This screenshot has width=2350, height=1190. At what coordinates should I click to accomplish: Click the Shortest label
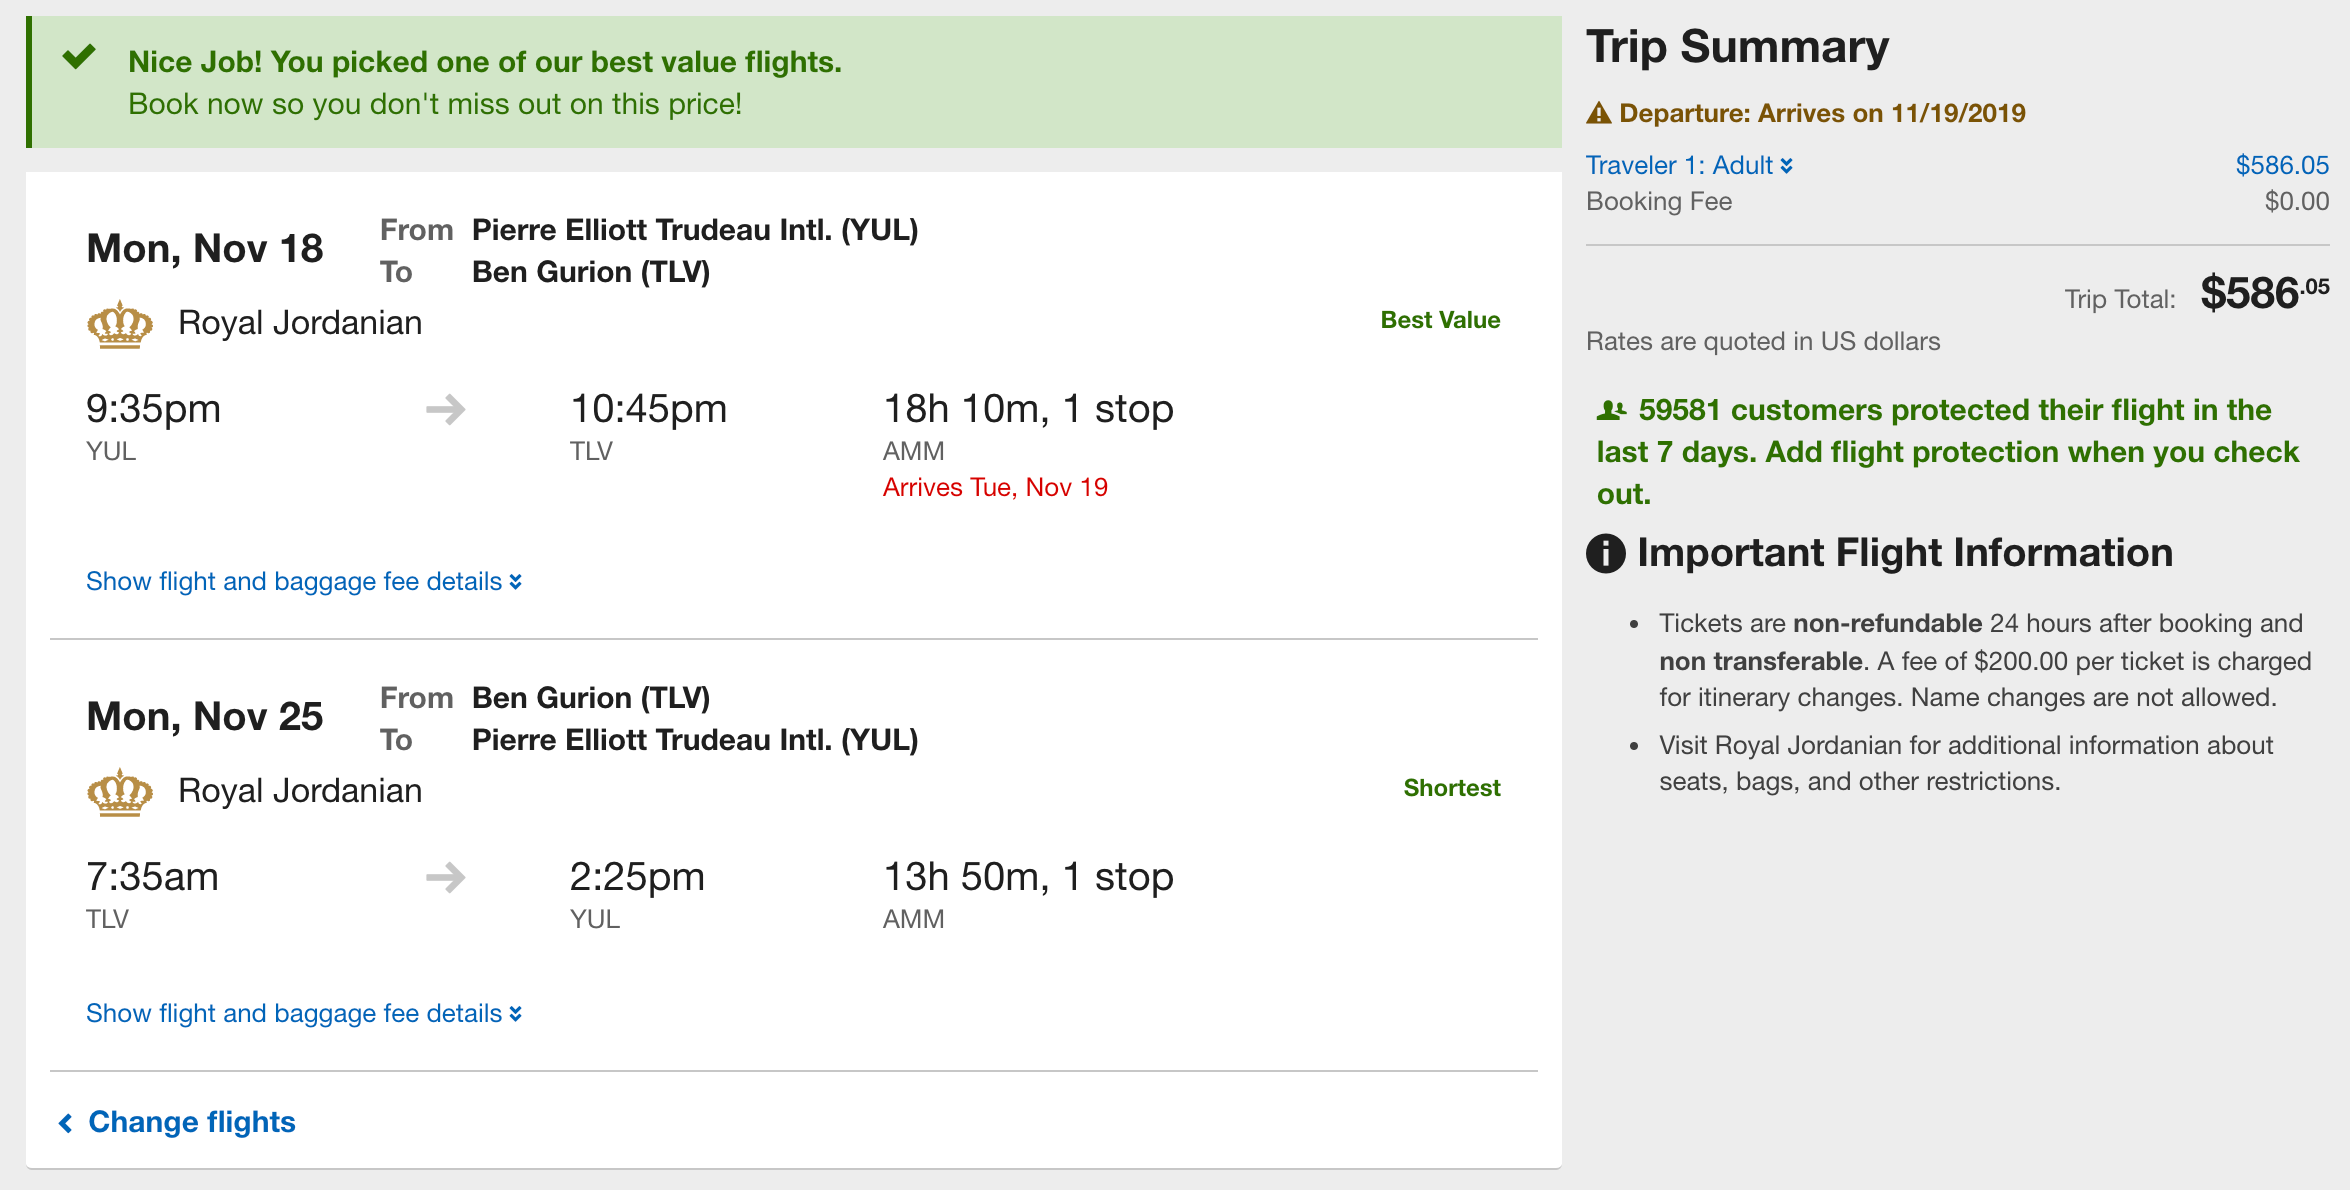click(1451, 788)
